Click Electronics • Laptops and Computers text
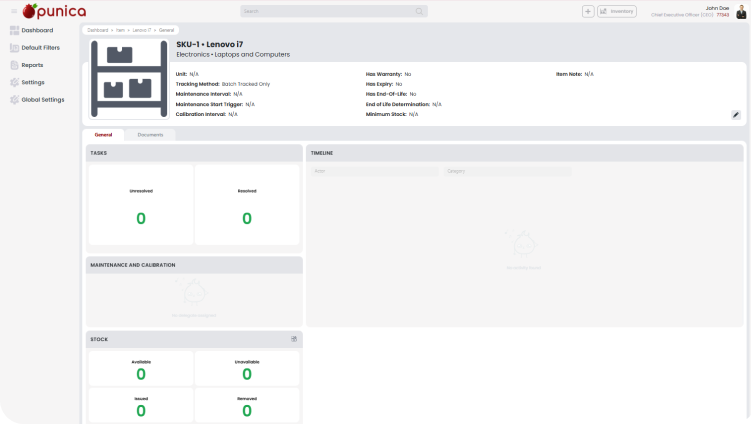Viewport: 751px width, 424px height. pyautogui.click(x=233, y=55)
